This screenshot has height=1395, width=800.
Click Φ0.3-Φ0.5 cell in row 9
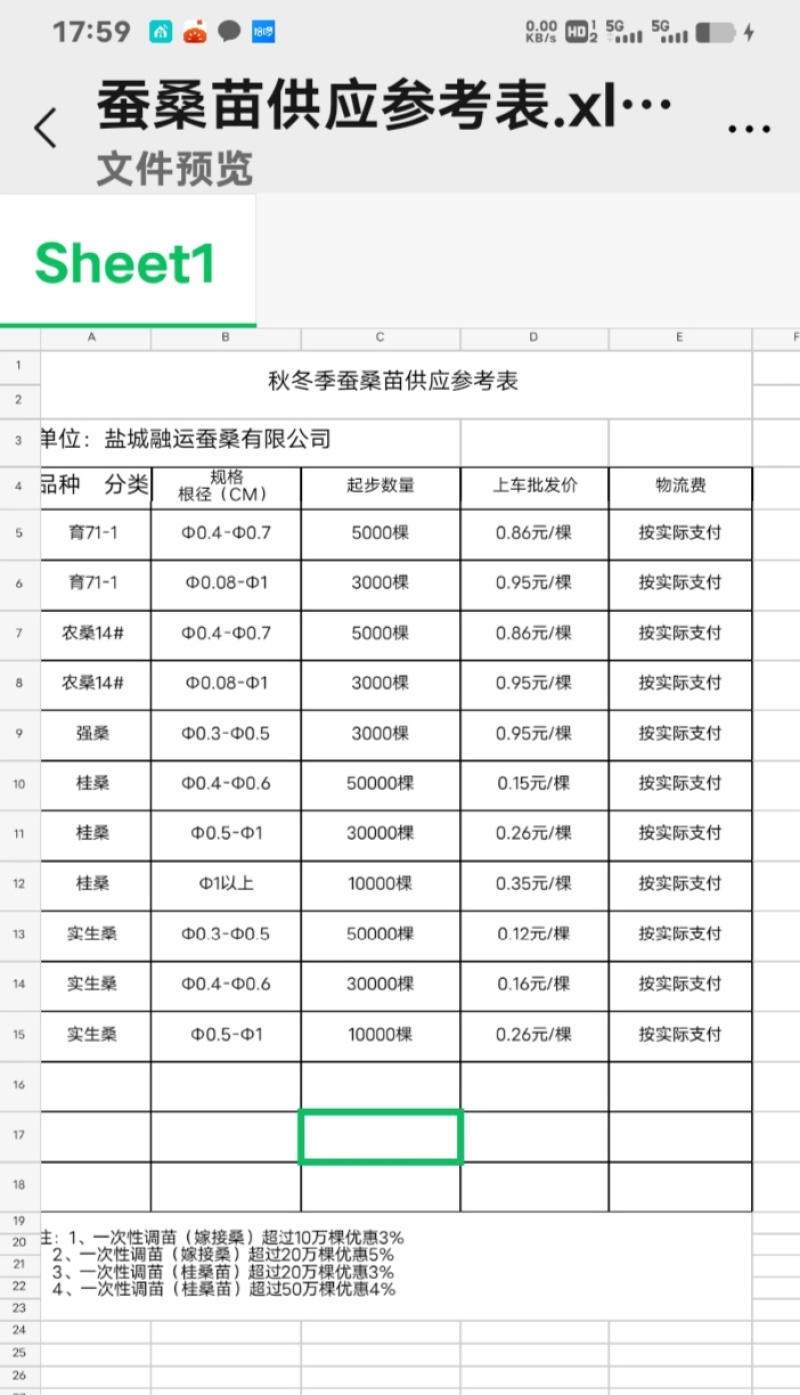(x=226, y=734)
